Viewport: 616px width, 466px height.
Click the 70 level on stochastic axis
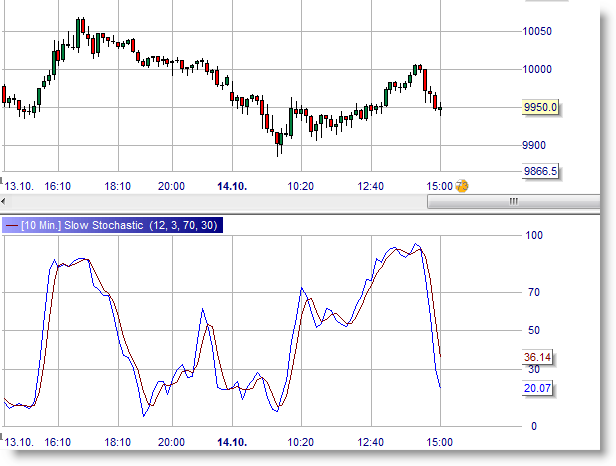coord(534,292)
